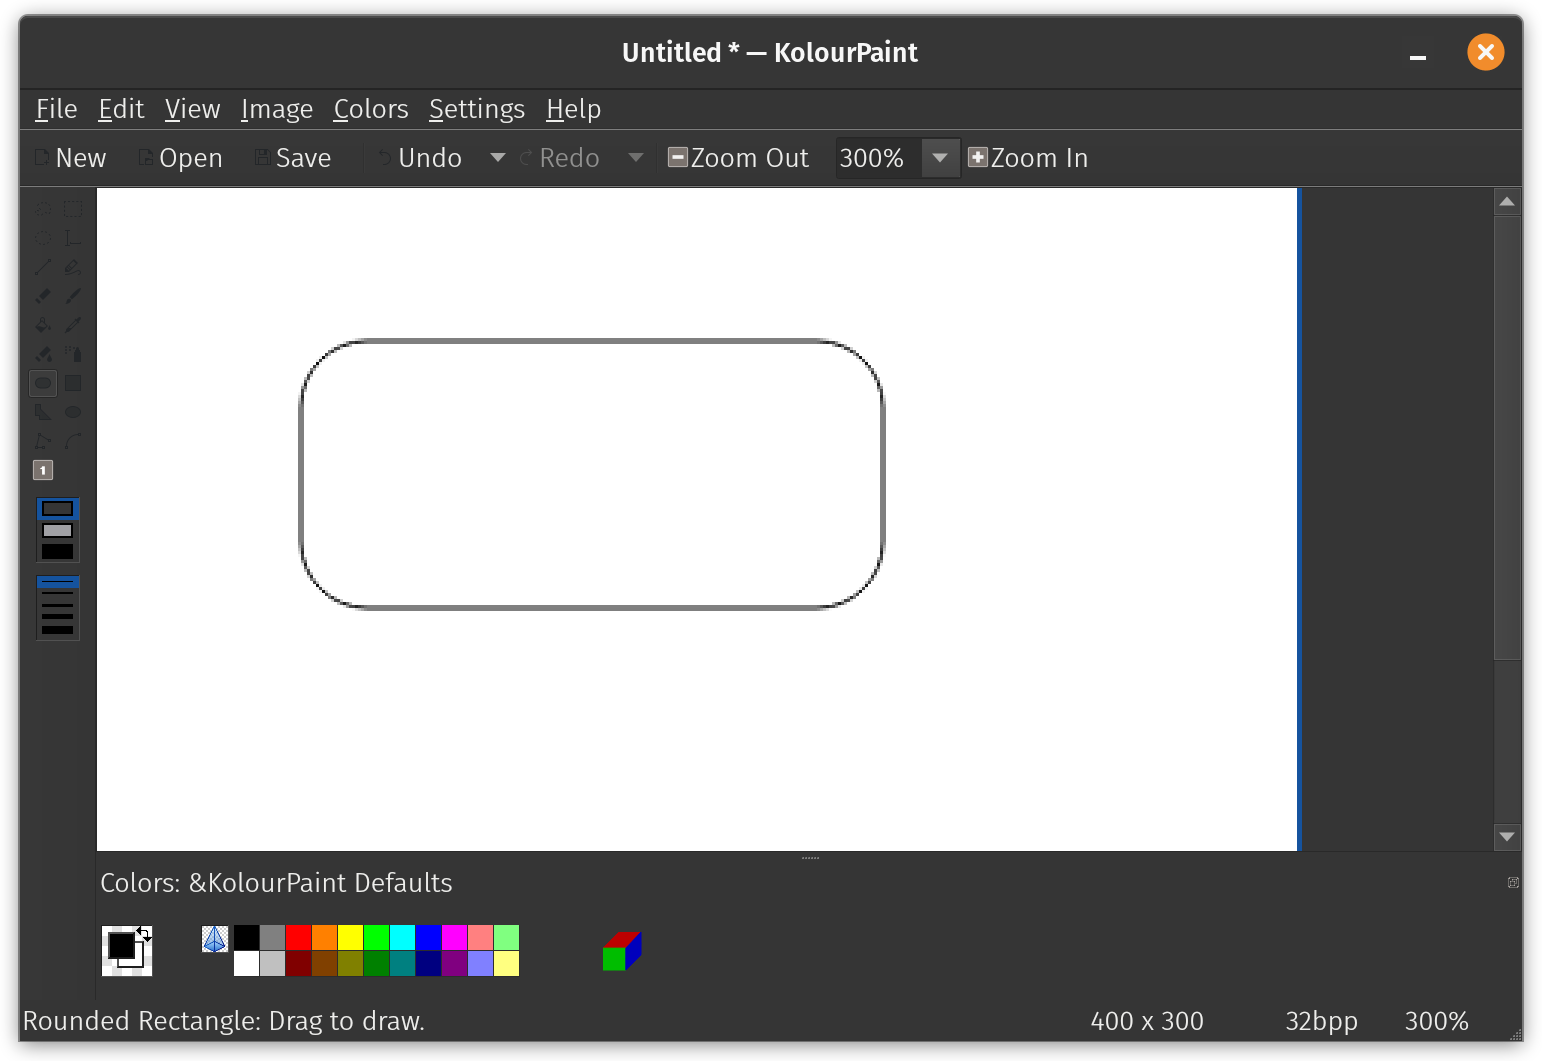Select the Elliptical Selection tool
The height and width of the screenshot is (1061, 1542).
coord(43,238)
